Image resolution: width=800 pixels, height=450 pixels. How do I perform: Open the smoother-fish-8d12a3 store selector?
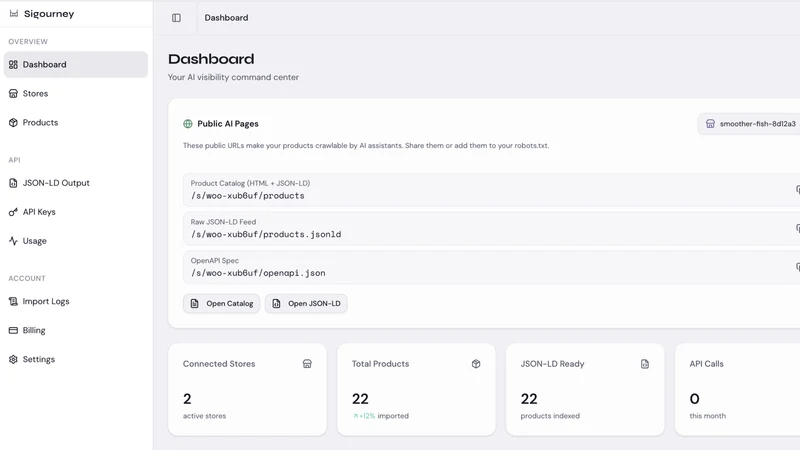(x=749, y=124)
